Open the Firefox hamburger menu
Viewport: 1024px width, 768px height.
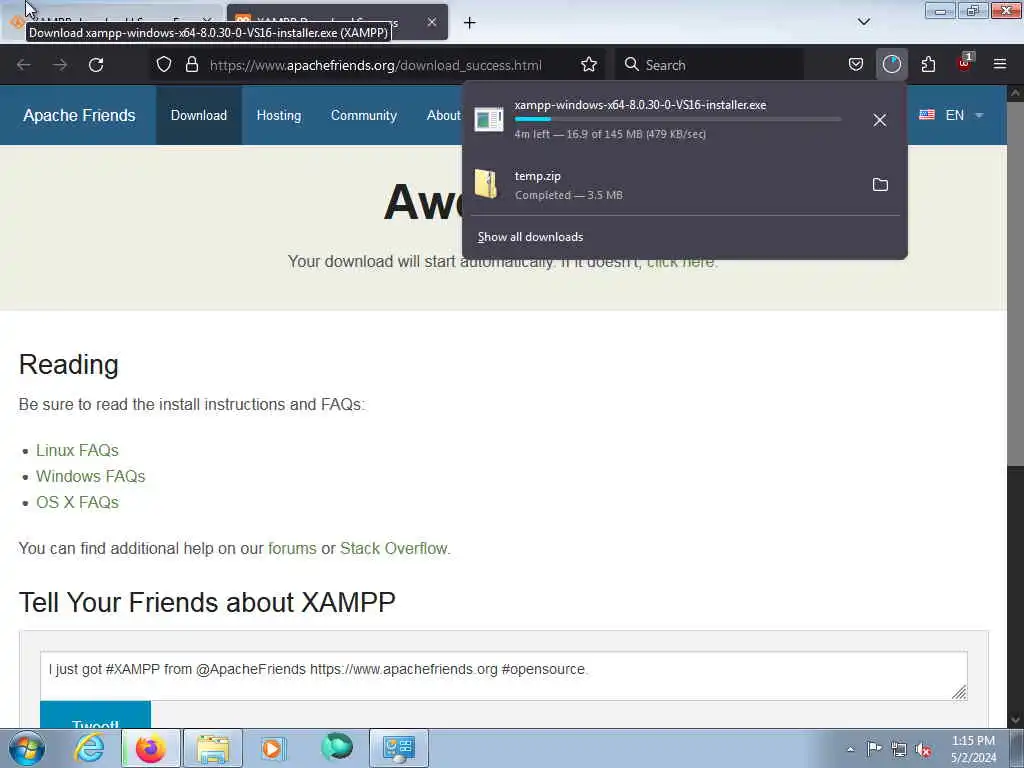tap(1000, 64)
